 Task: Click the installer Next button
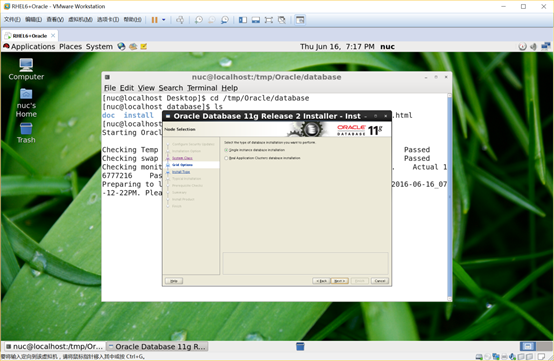340,281
